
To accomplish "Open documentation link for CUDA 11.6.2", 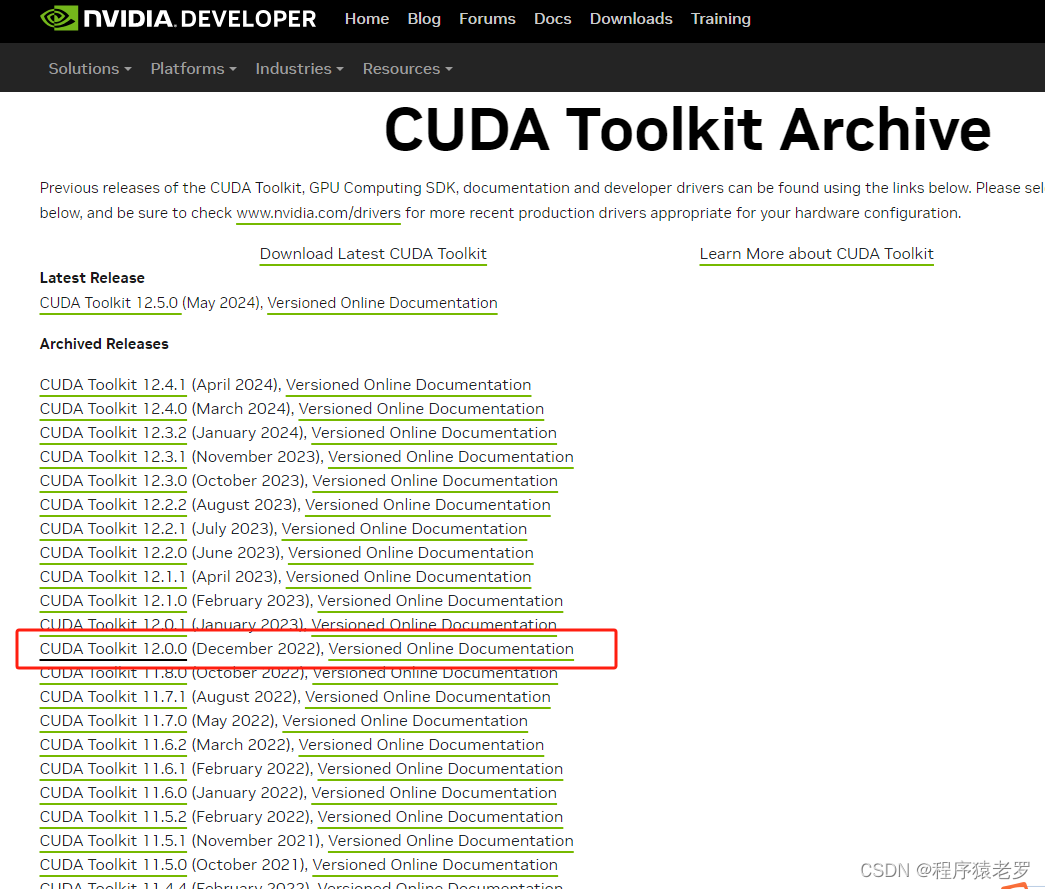I will [421, 745].
